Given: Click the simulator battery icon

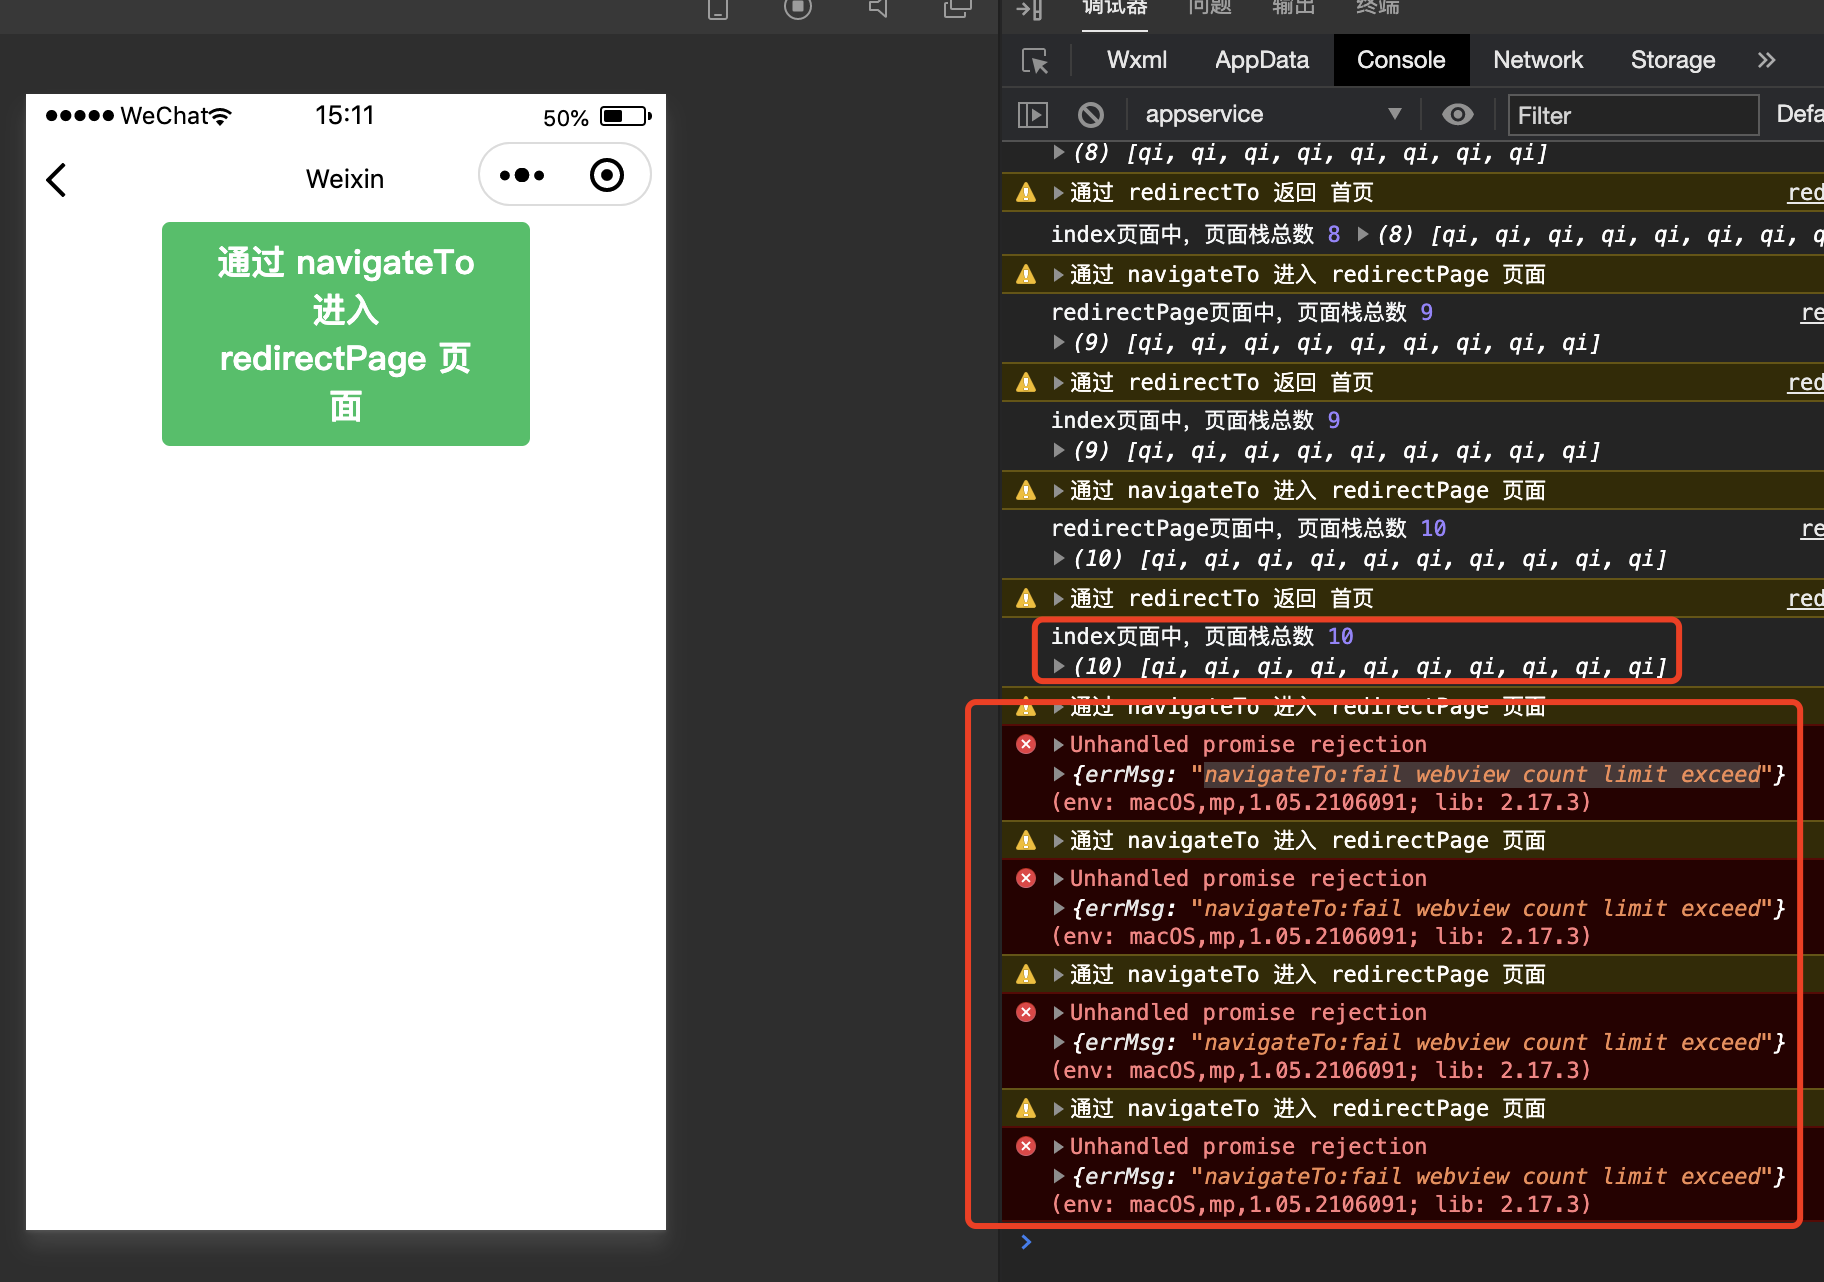Looking at the screenshot, I should tap(626, 116).
